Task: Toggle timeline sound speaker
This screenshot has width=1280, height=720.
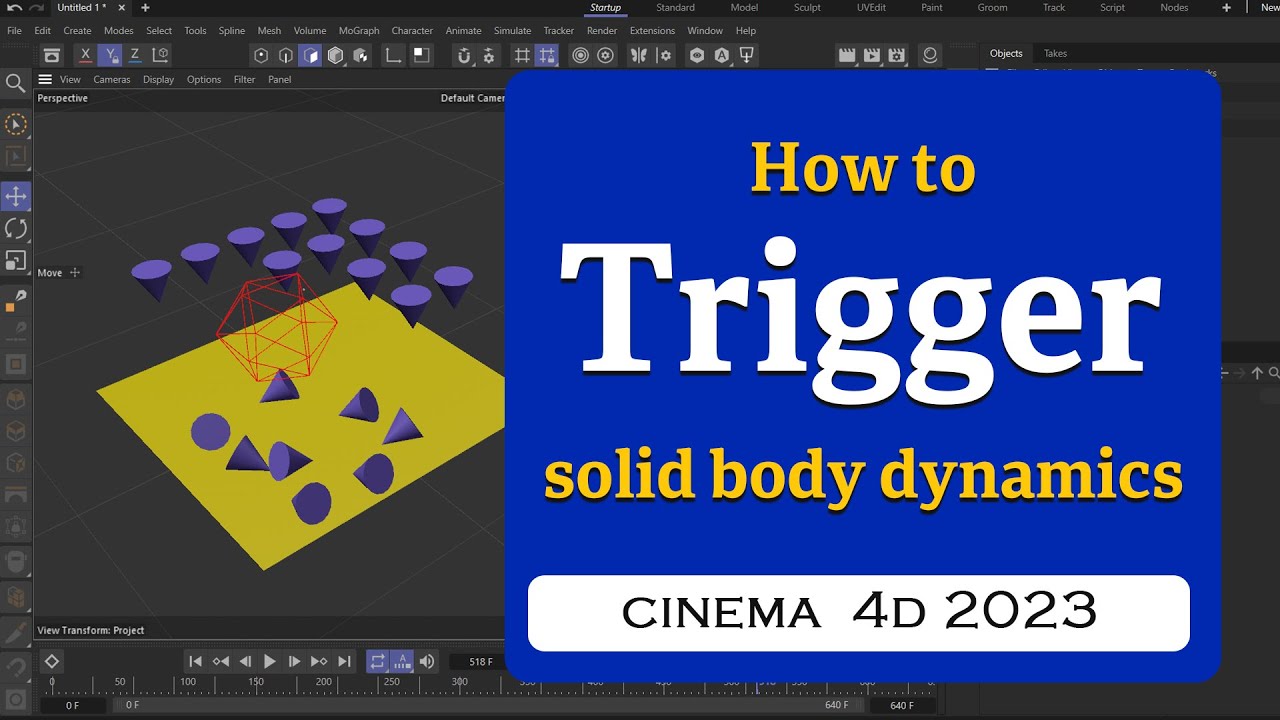Action: tap(427, 661)
